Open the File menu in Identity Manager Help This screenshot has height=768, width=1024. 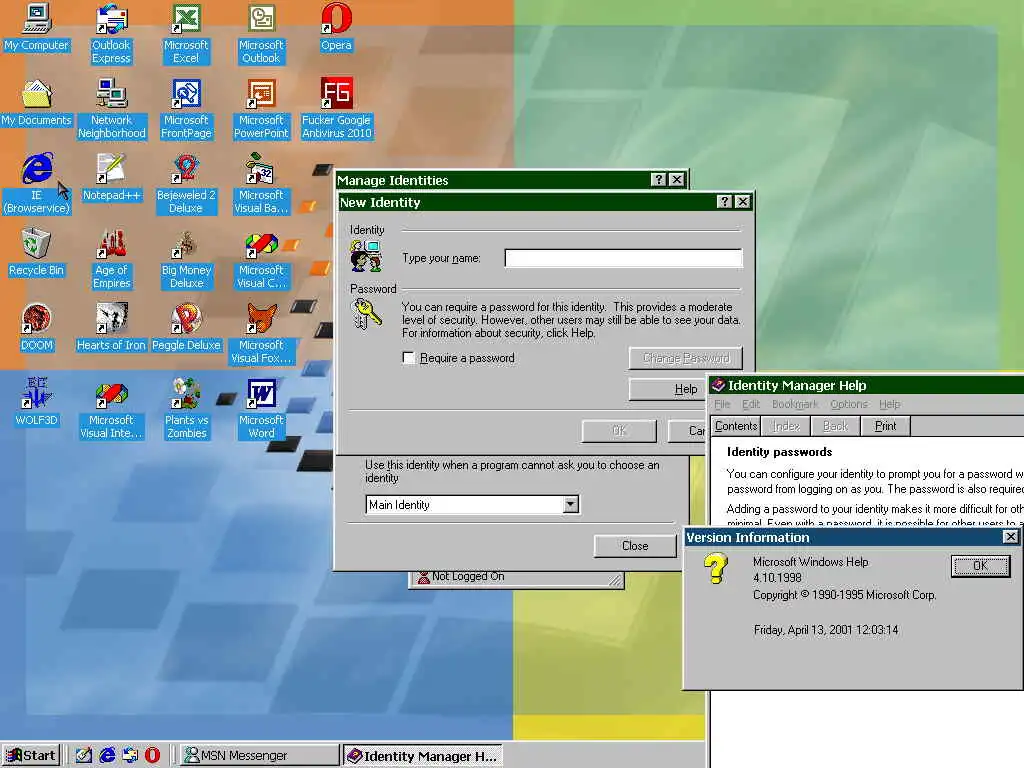click(x=722, y=404)
